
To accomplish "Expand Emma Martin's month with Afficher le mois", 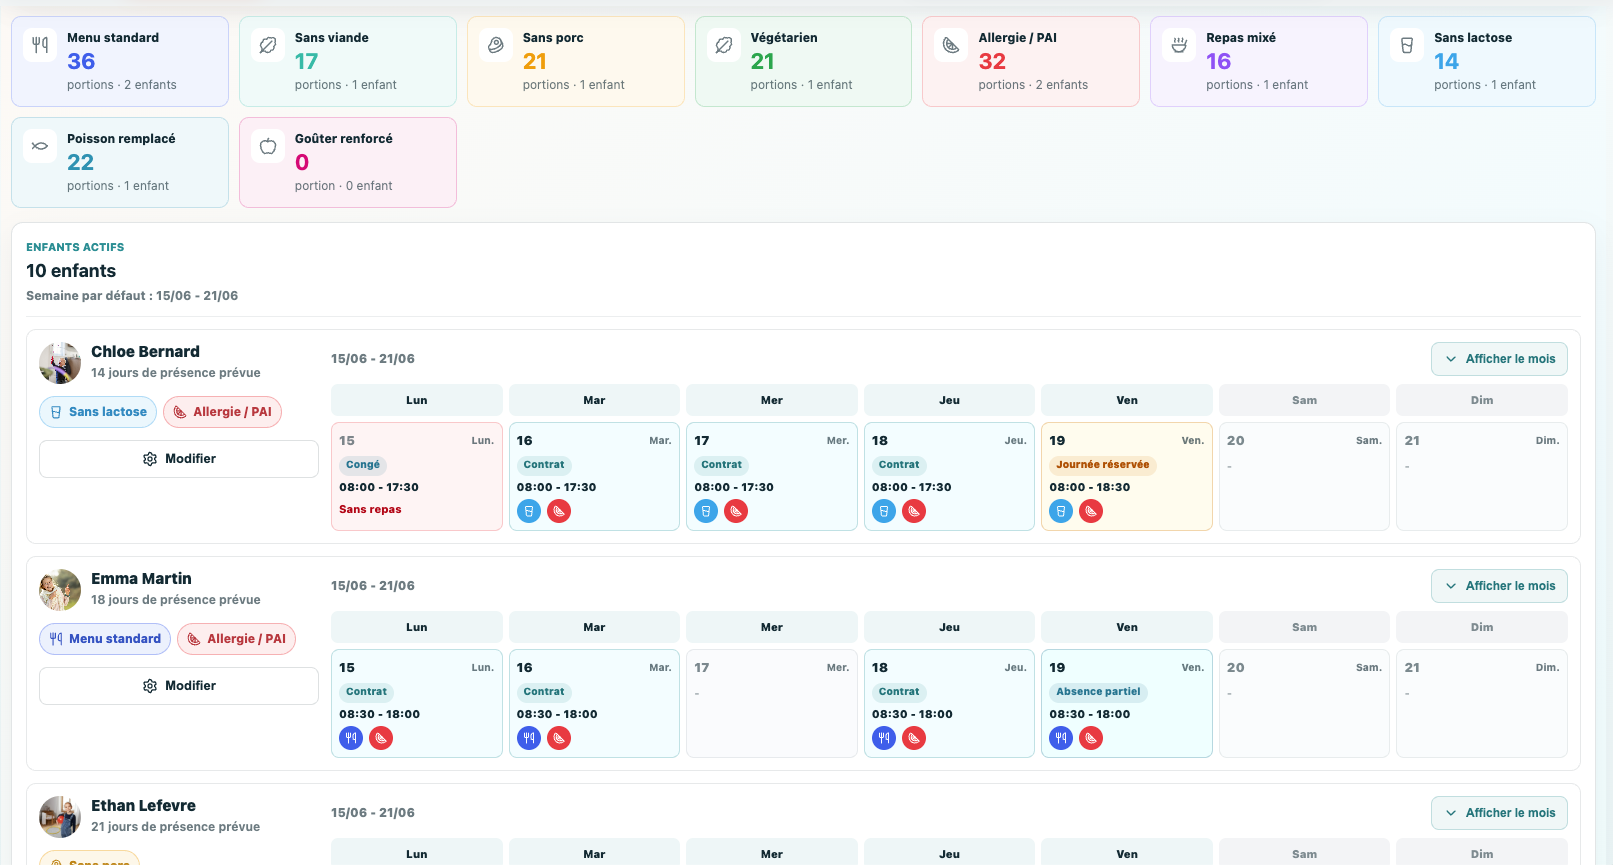I will [x=1499, y=586].
